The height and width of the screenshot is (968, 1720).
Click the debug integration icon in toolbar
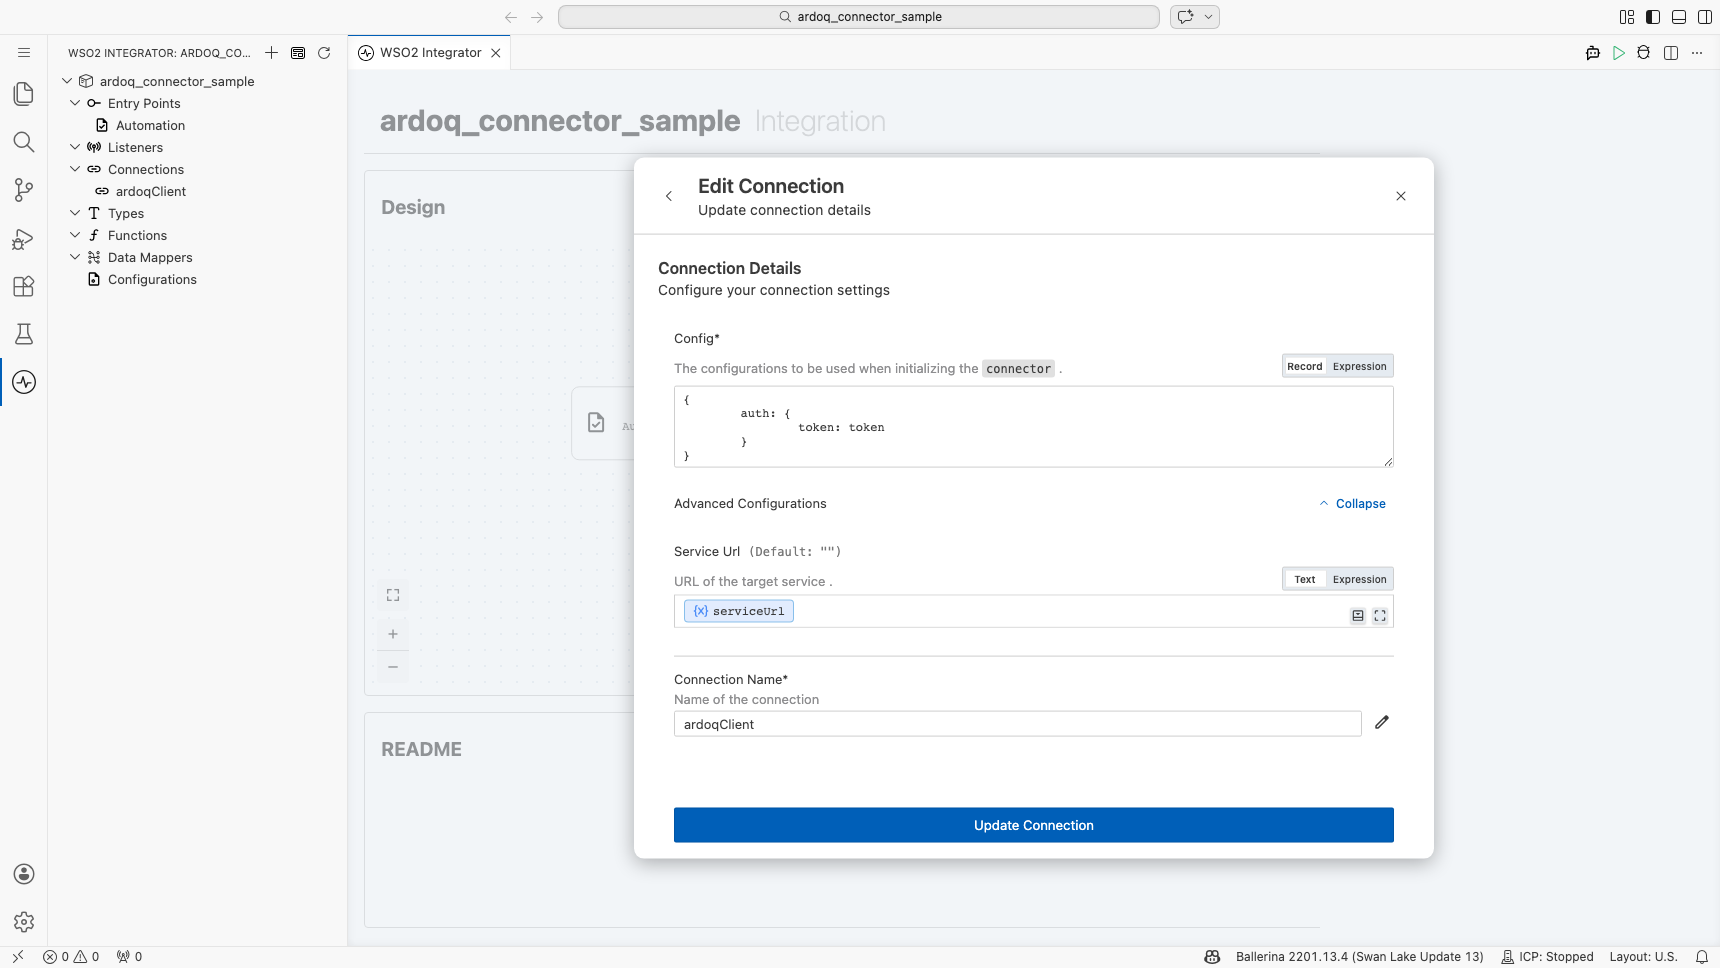coord(1644,53)
